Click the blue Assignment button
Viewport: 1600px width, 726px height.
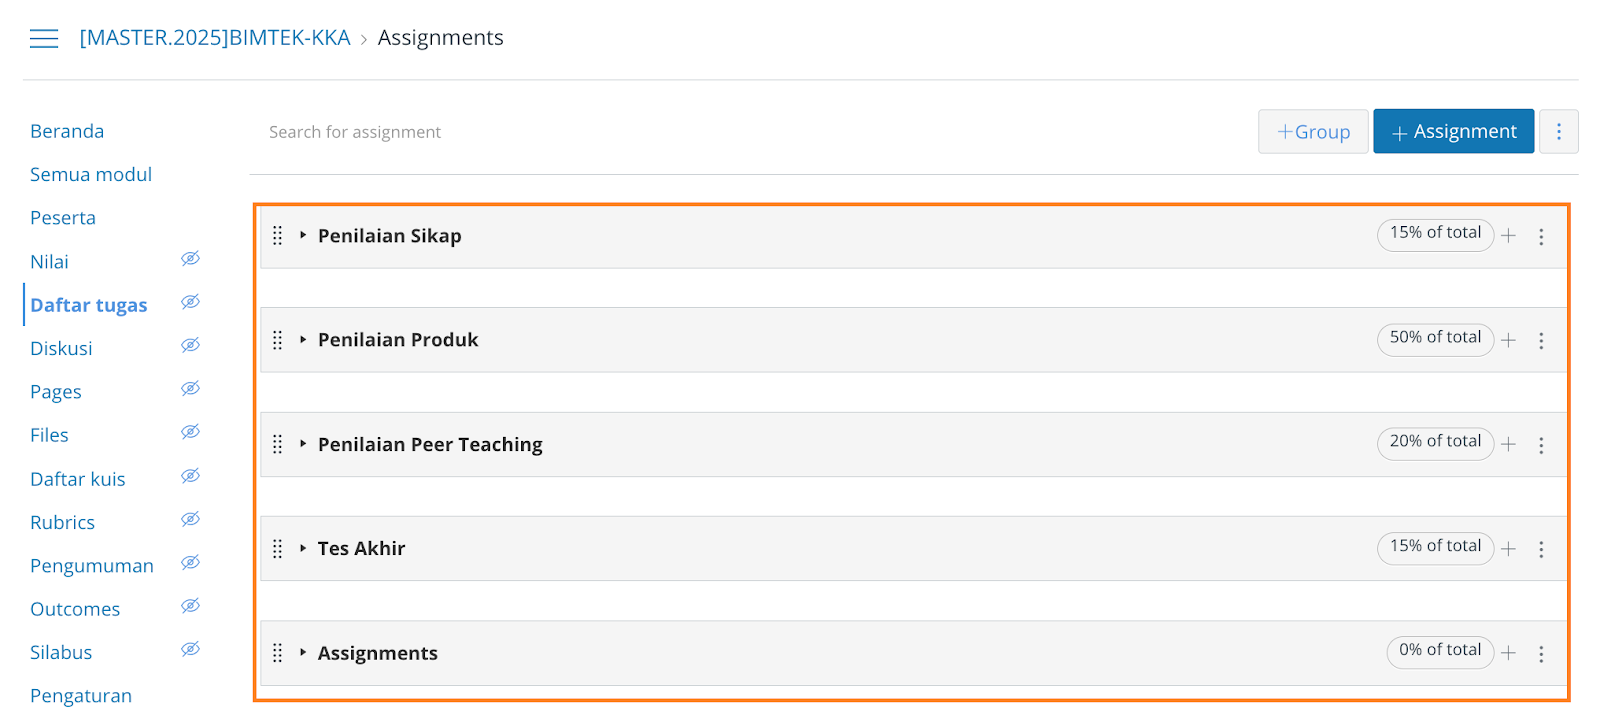point(1453,132)
